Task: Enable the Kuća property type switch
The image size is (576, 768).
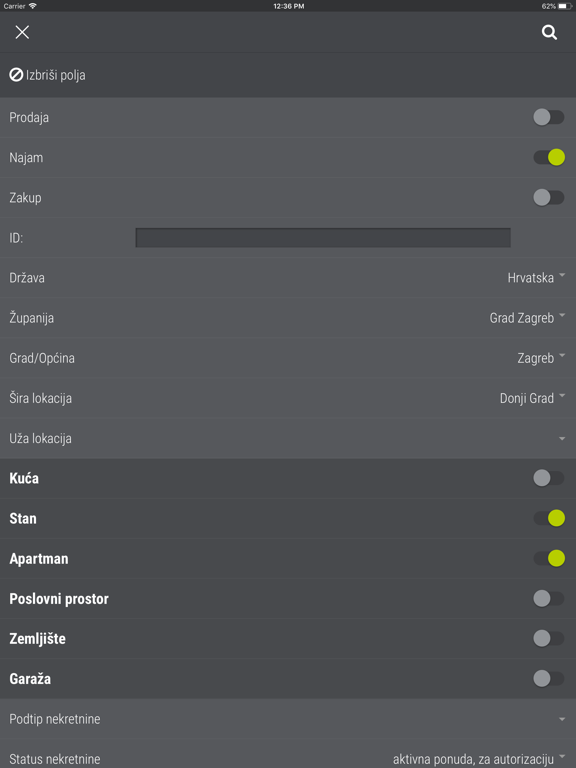Action: click(549, 478)
